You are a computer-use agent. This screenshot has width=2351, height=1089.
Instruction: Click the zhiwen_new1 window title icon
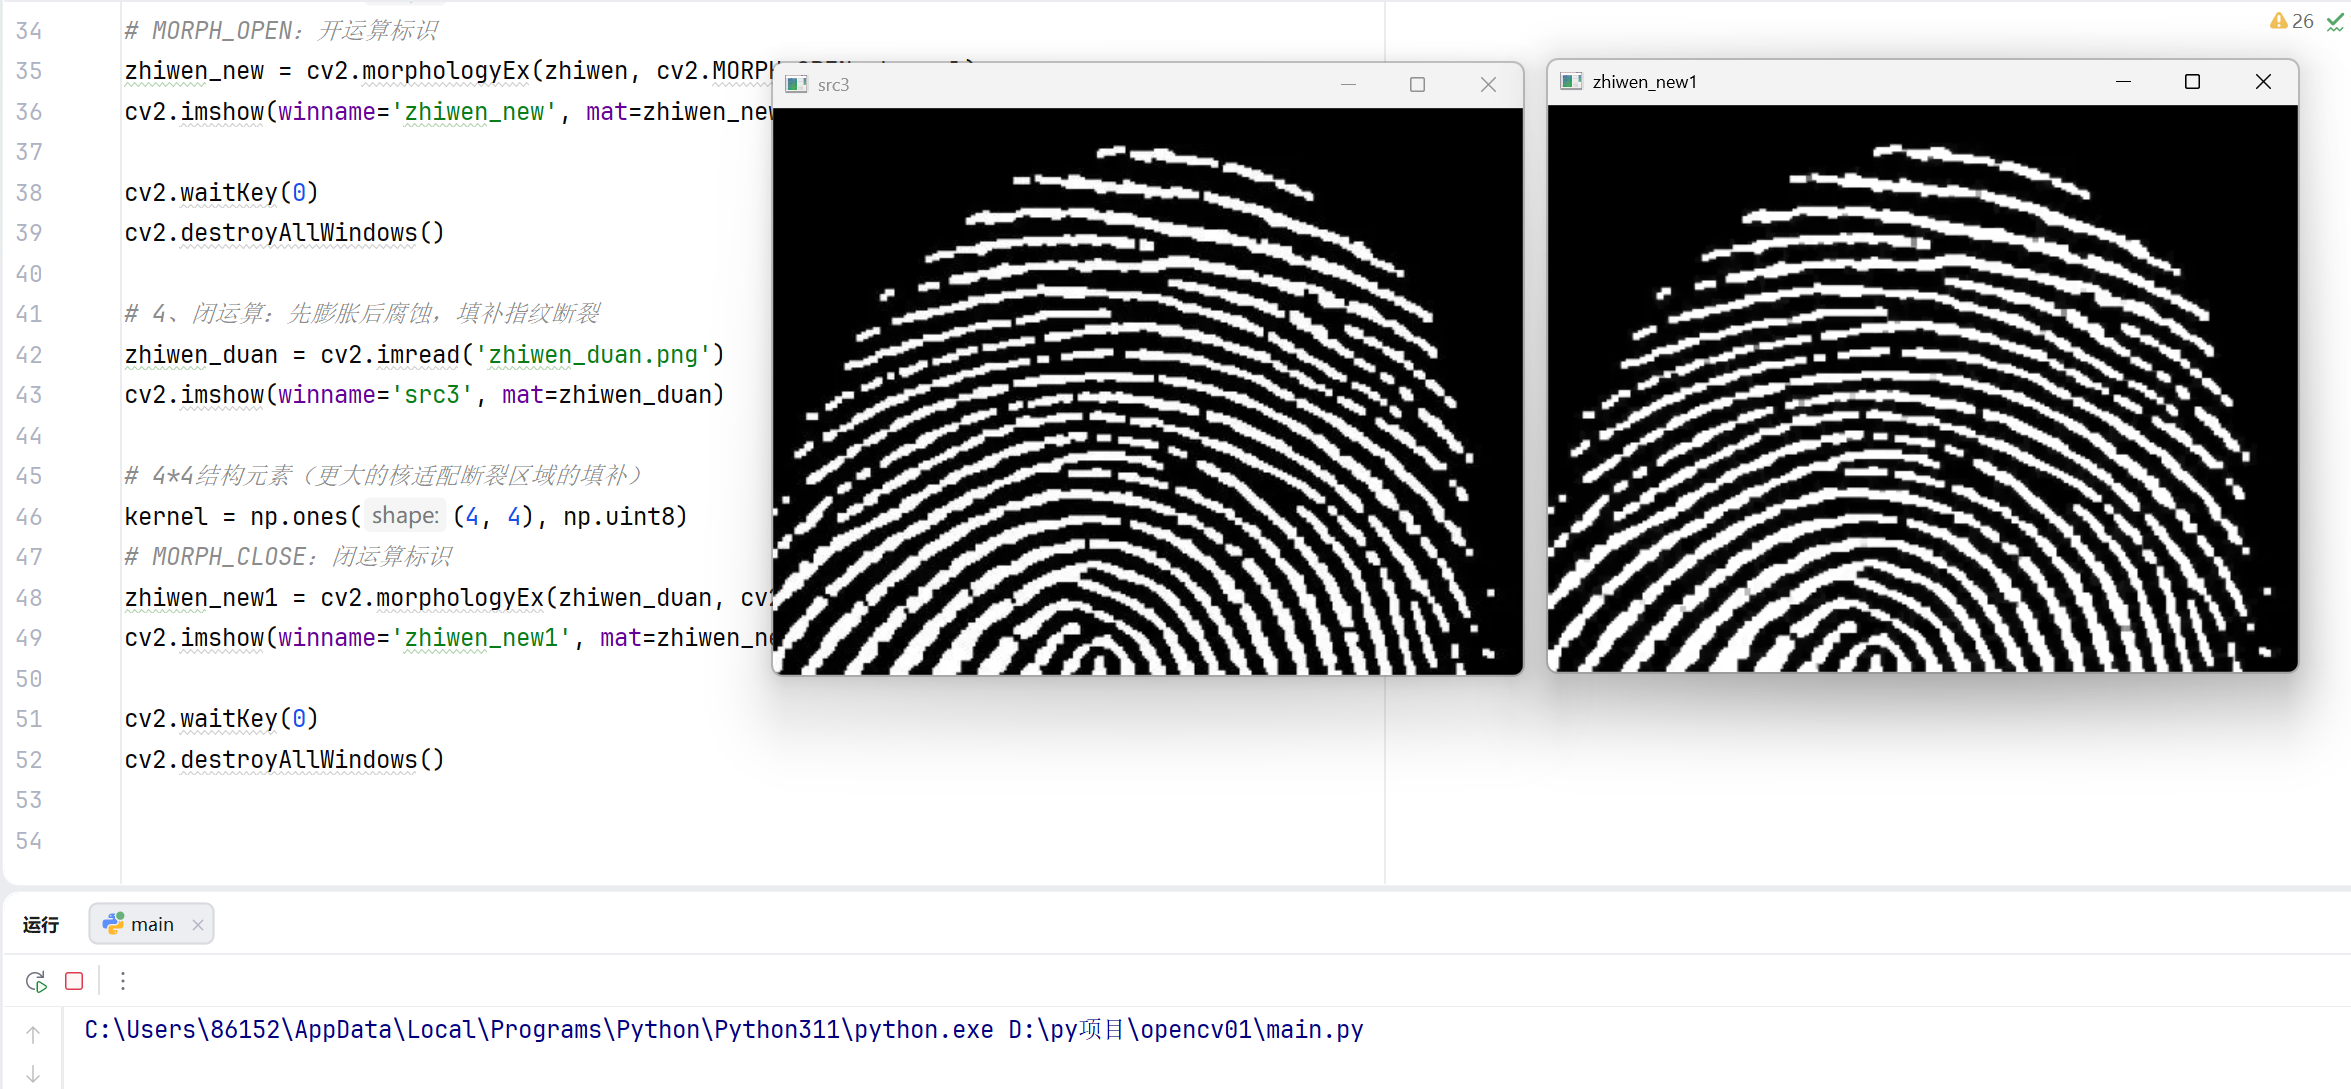click(1571, 82)
